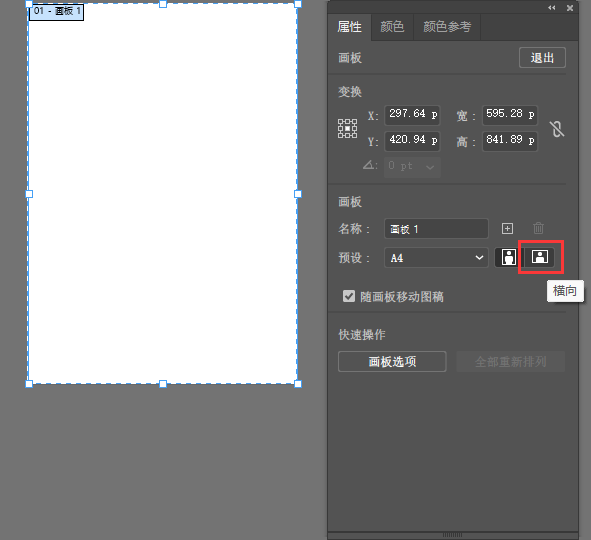This screenshot has width=591, height=540.
Task: Click the 全部重新排列 button
Action: click(x=510, y=362)
